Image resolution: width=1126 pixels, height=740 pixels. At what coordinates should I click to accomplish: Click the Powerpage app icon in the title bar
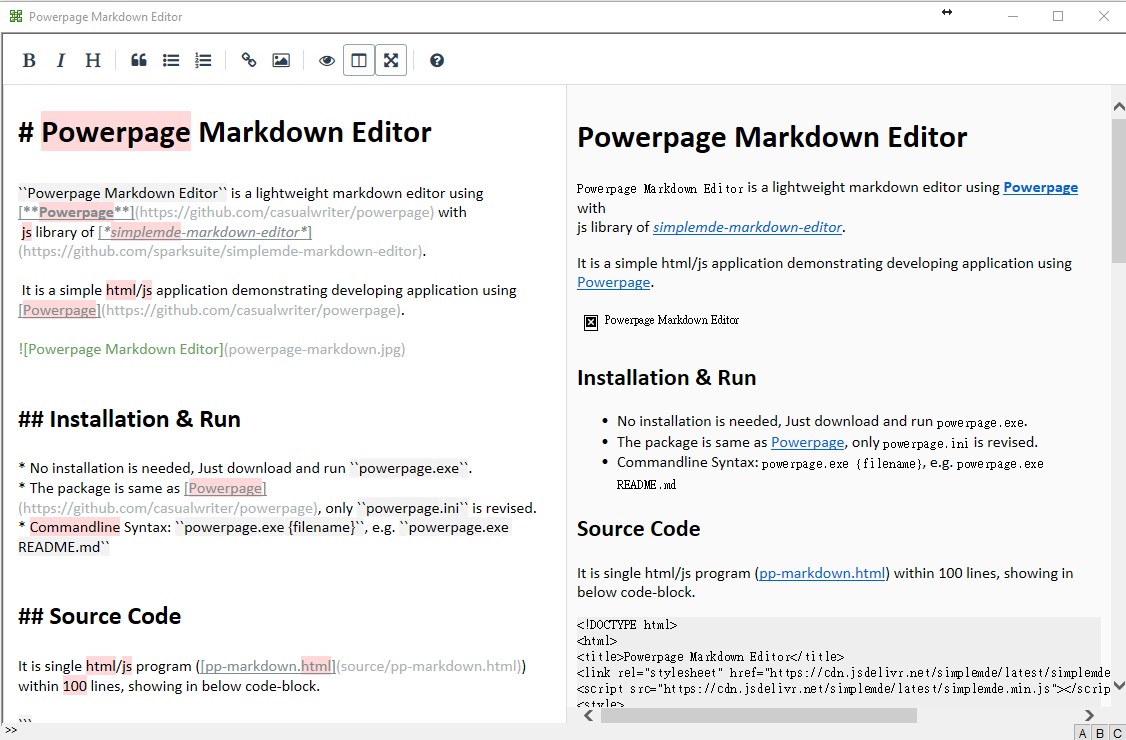click(18, 16)
